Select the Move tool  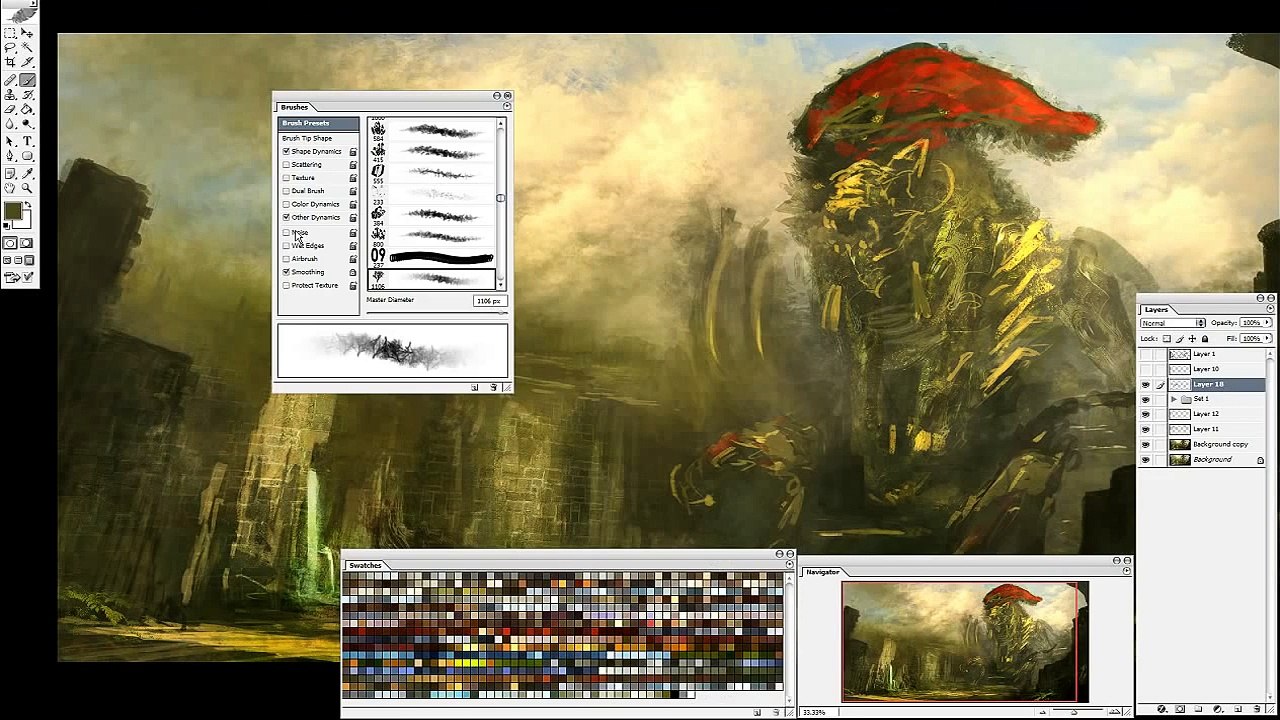27,32
